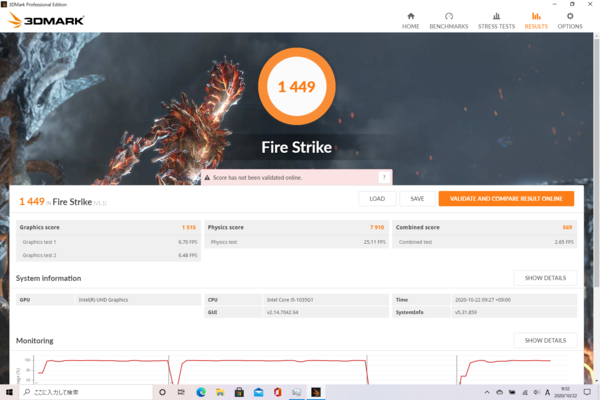Click the 1 449 score circle
Screen dimensions: 600x400
coord(297,87)
